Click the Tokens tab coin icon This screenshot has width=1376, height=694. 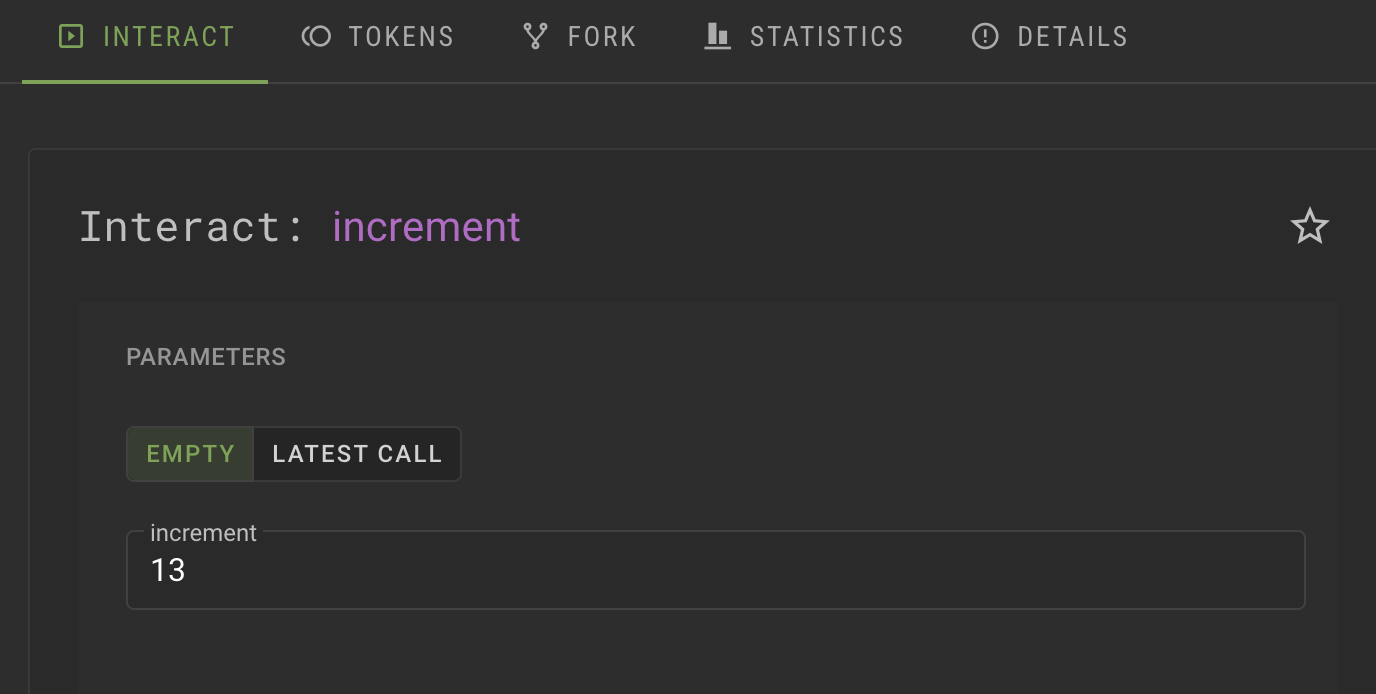click(x=316, y=37)
